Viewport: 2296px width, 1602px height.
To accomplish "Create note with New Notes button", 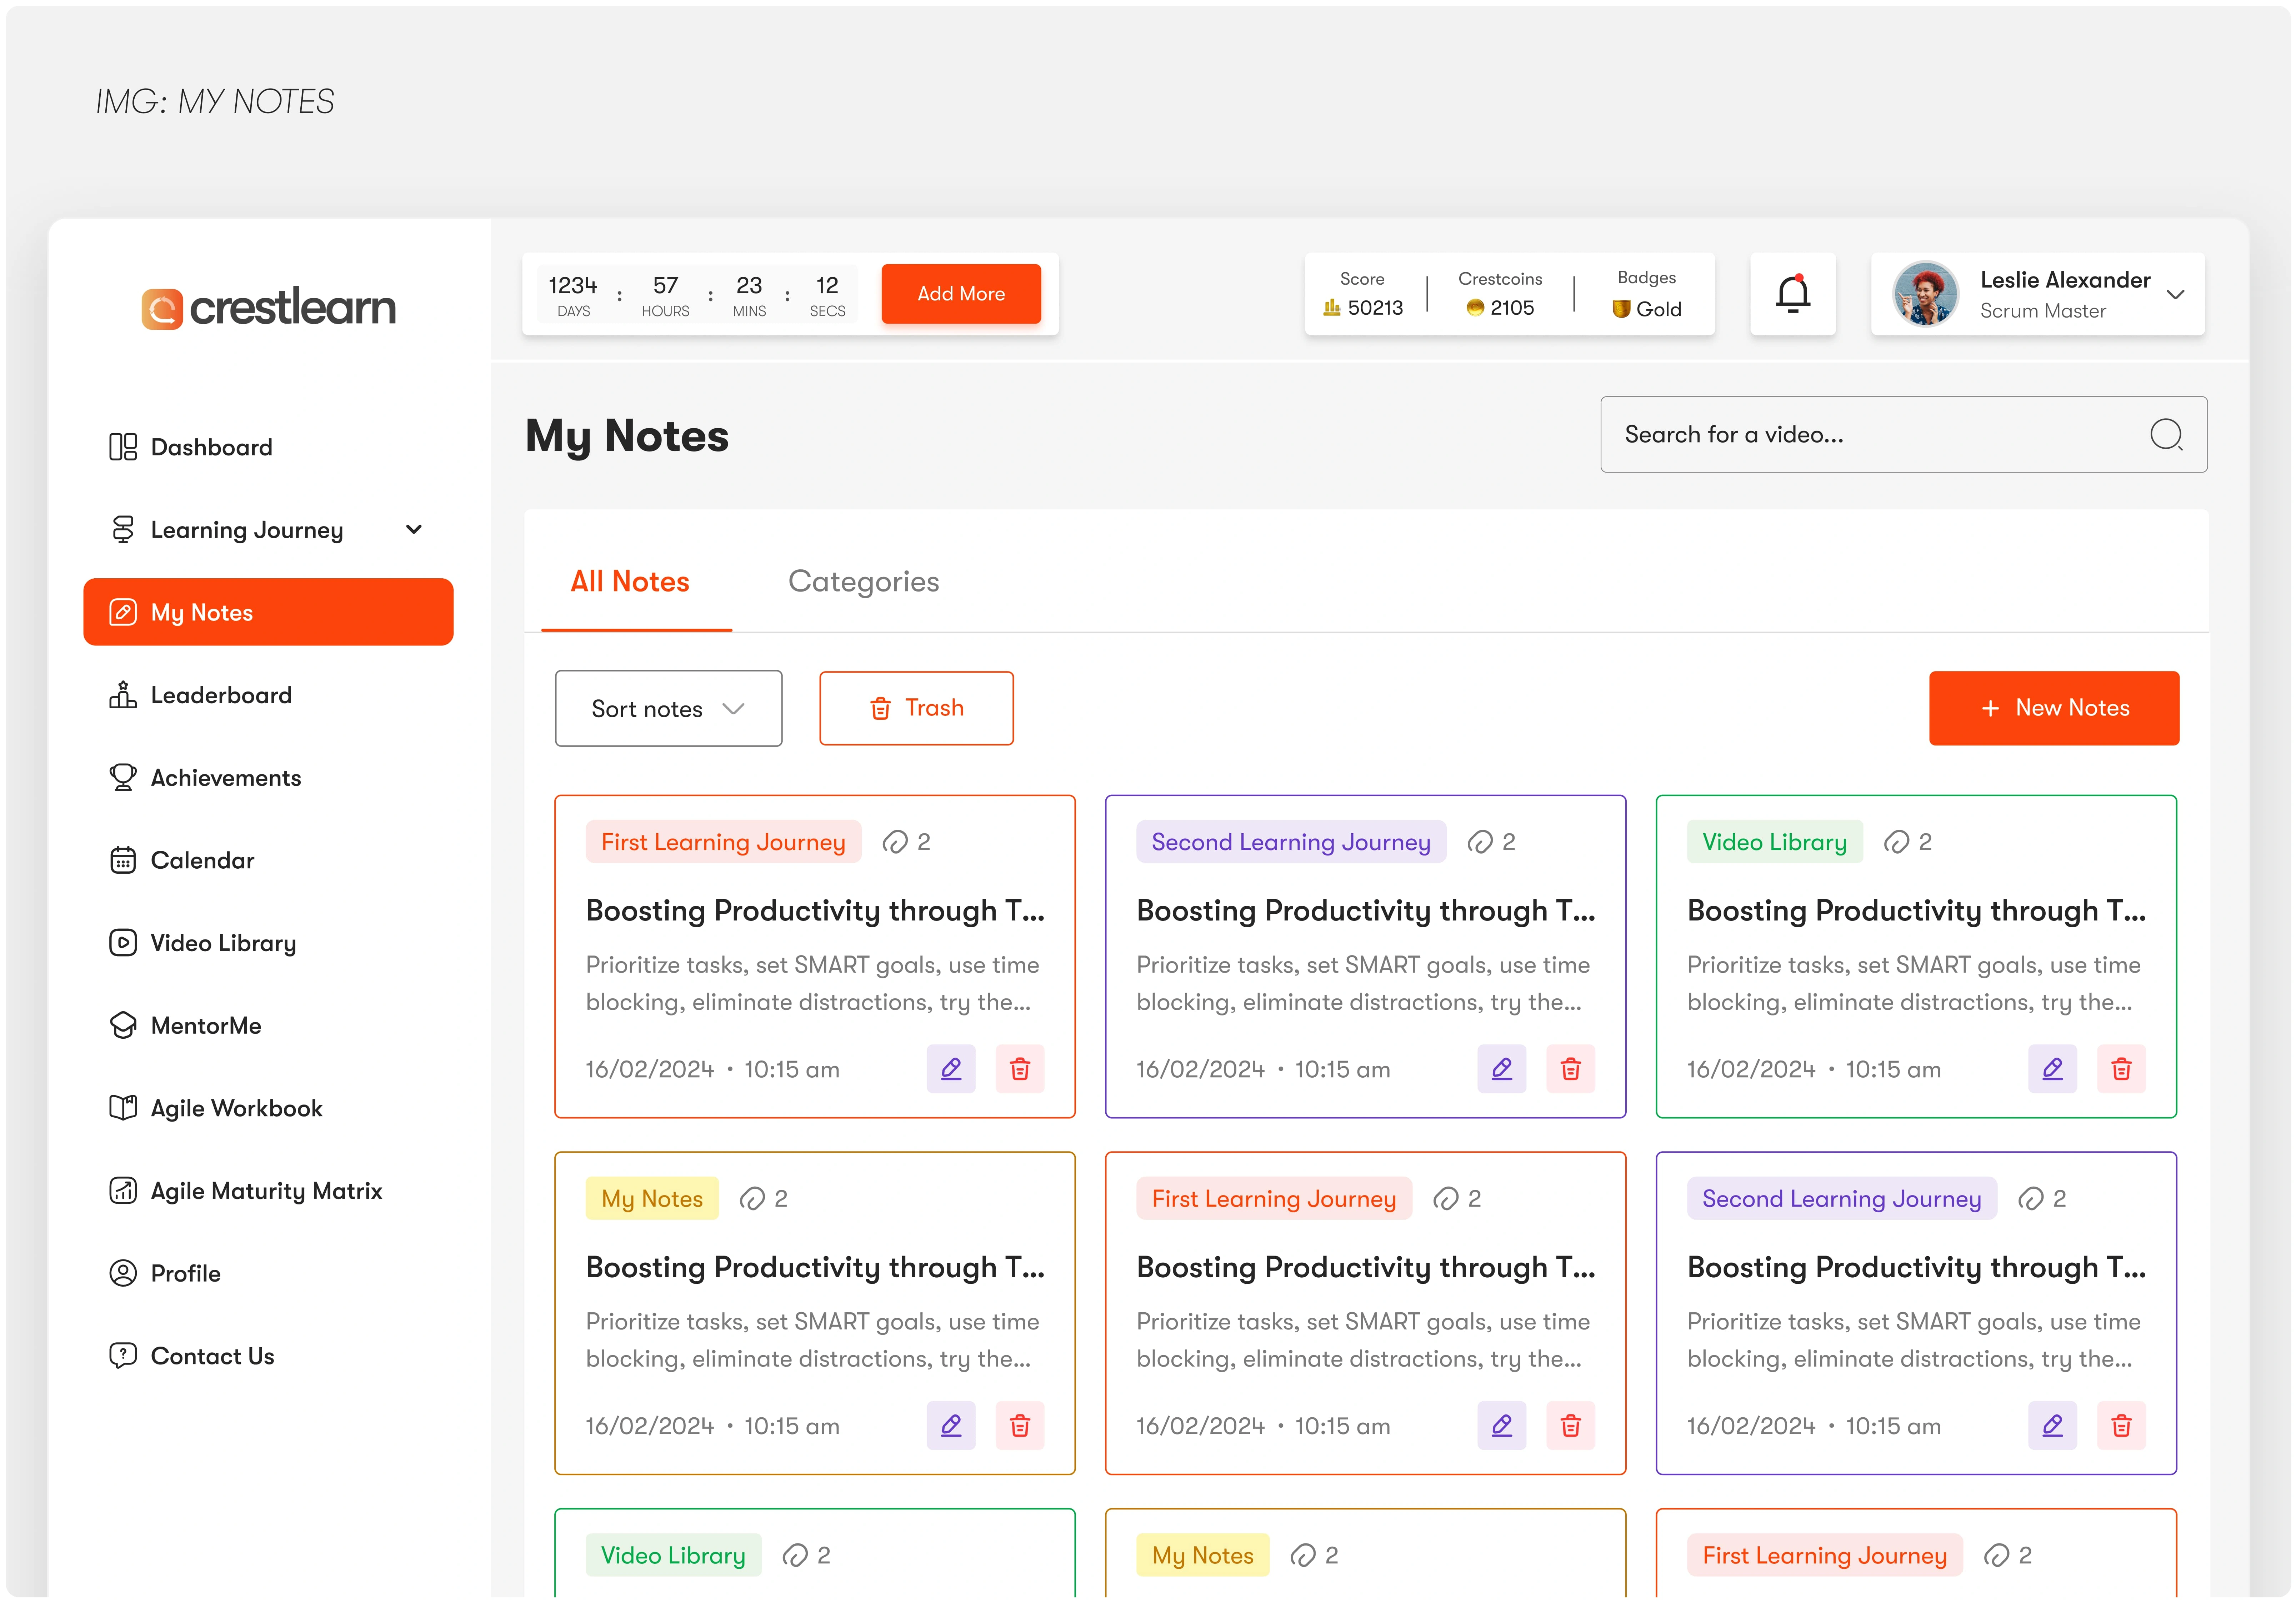I will (2054, 708).
